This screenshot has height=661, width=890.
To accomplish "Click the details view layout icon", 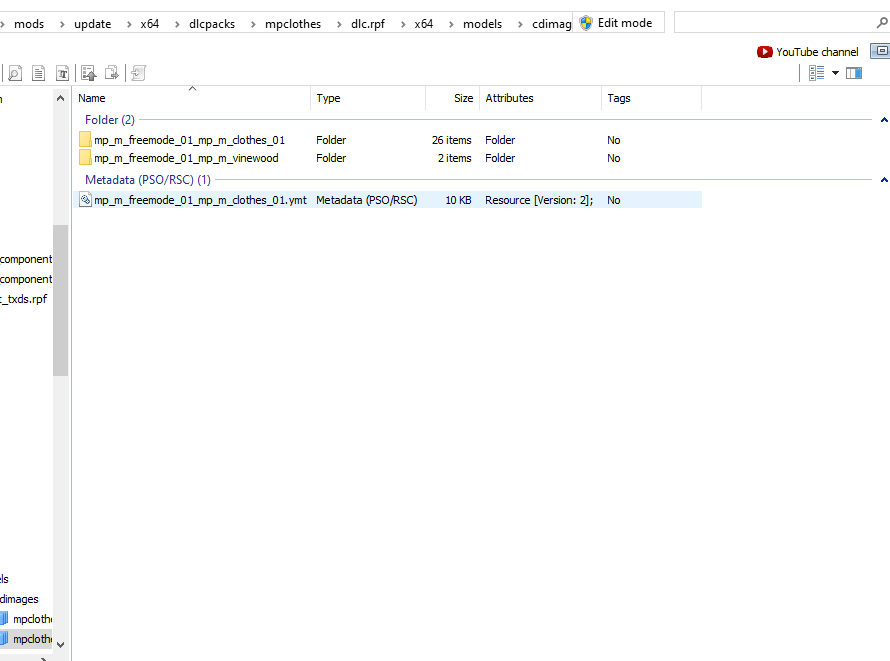I will click(x=817, y=73).
